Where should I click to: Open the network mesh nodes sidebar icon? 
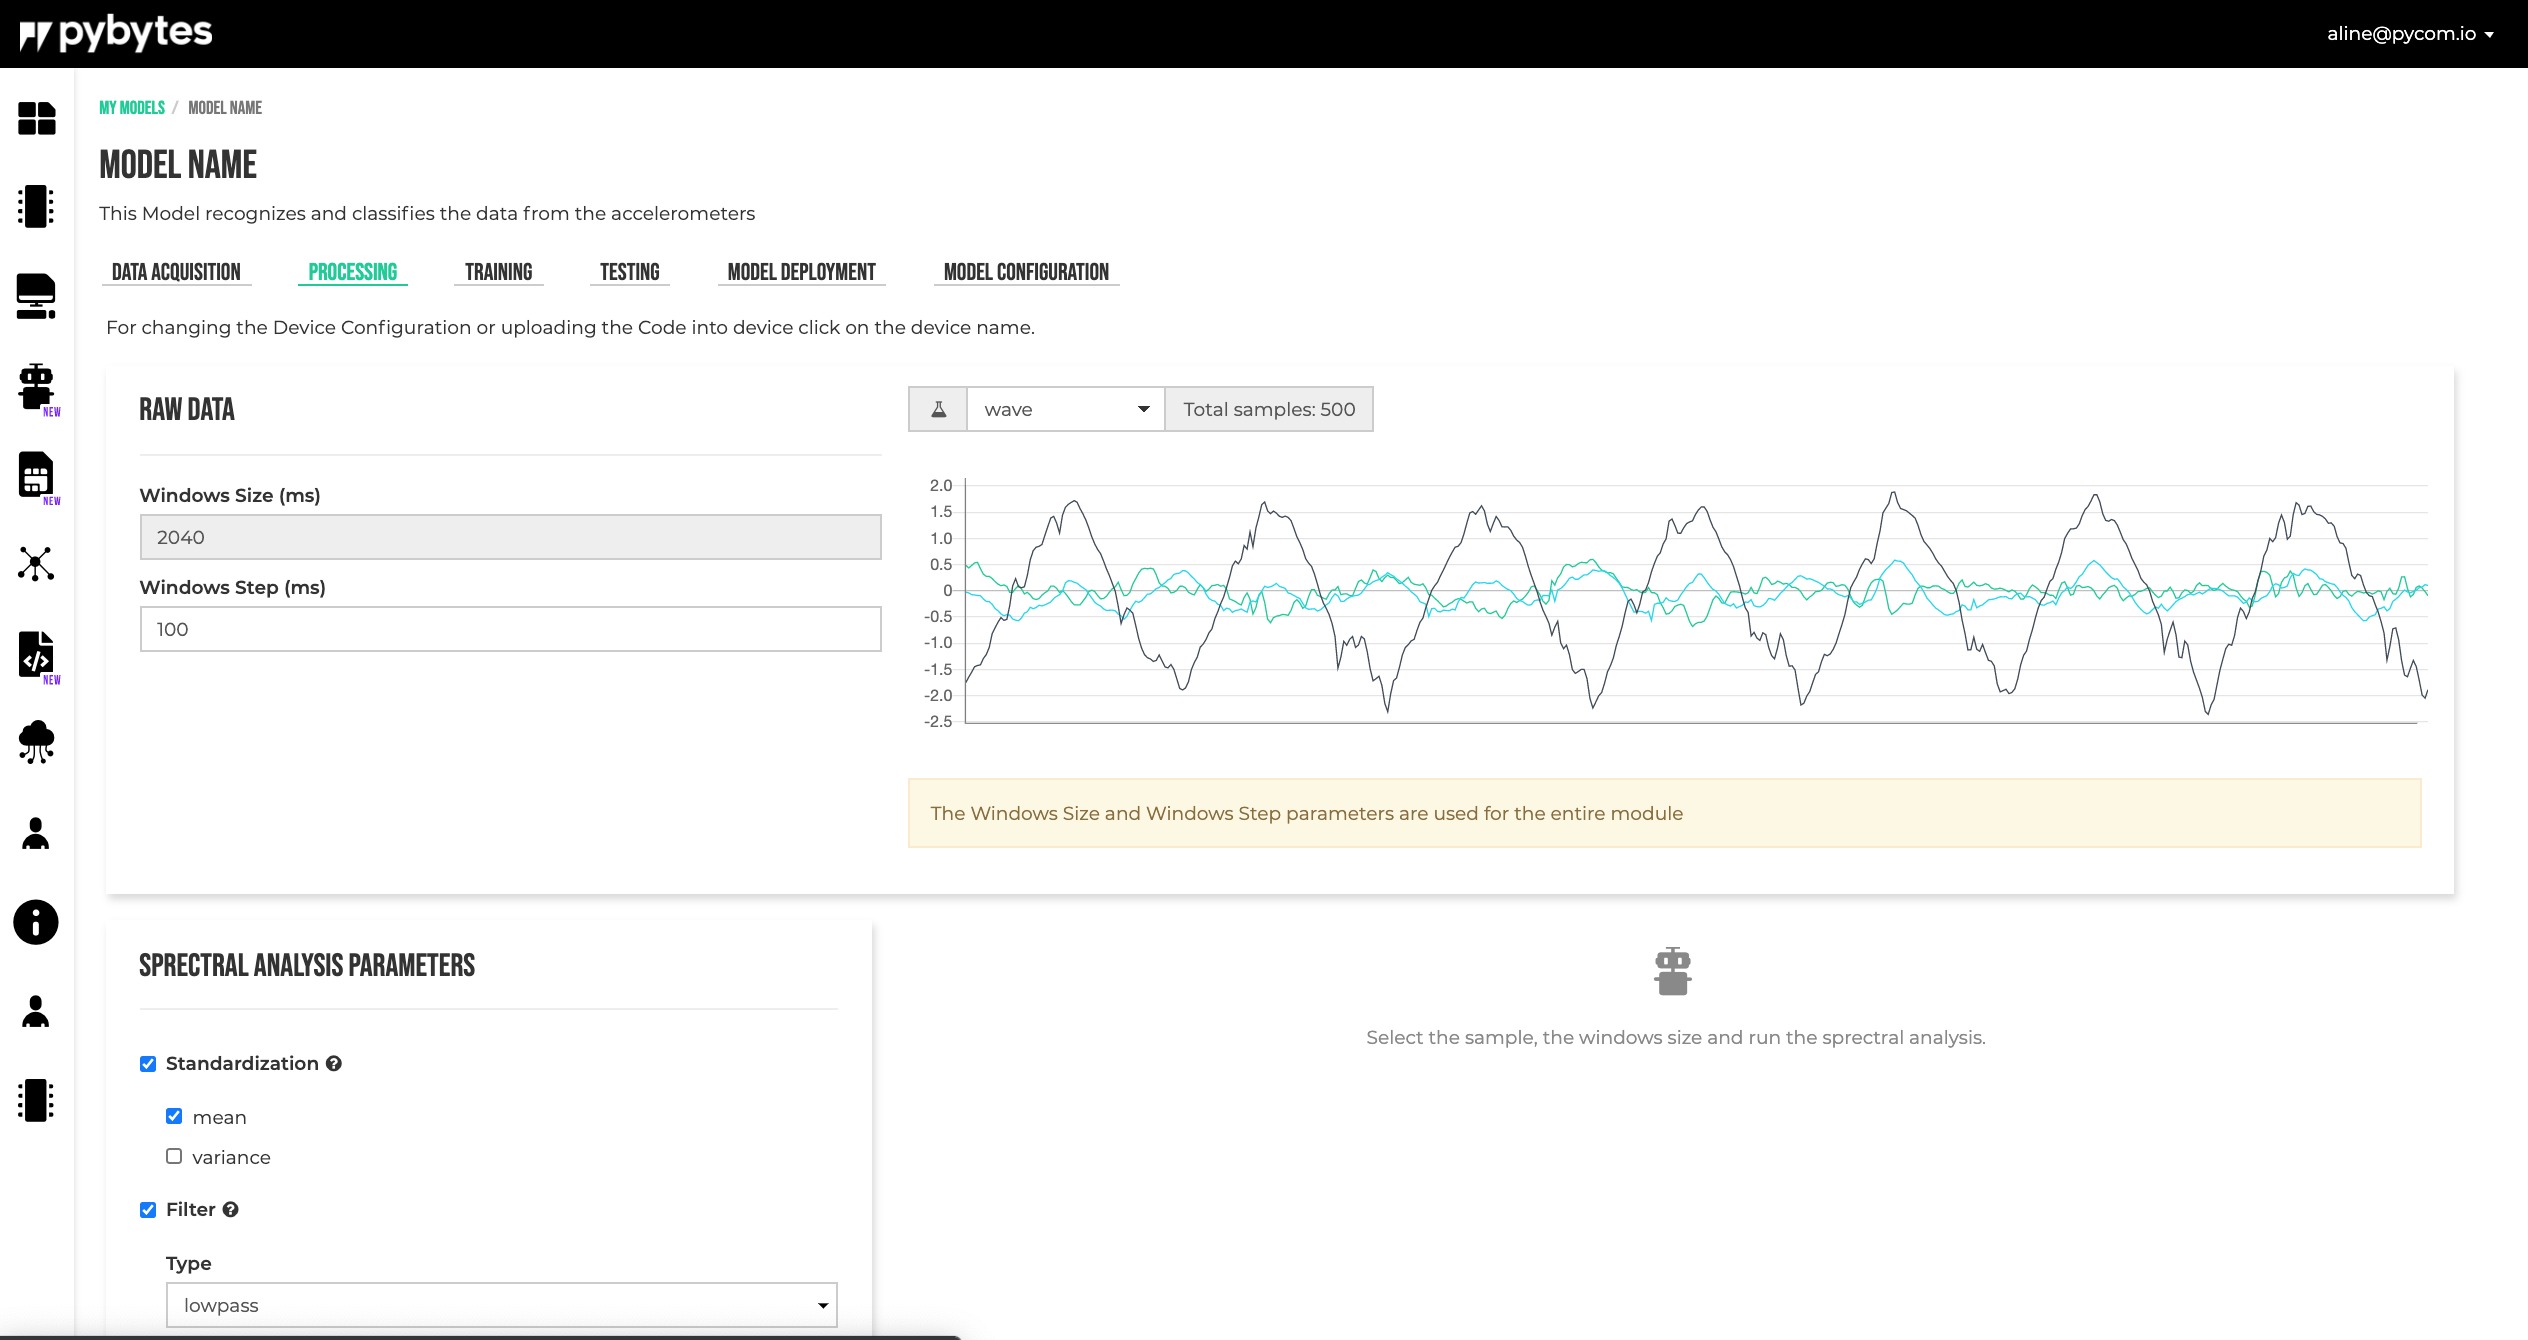pos(36,564)
